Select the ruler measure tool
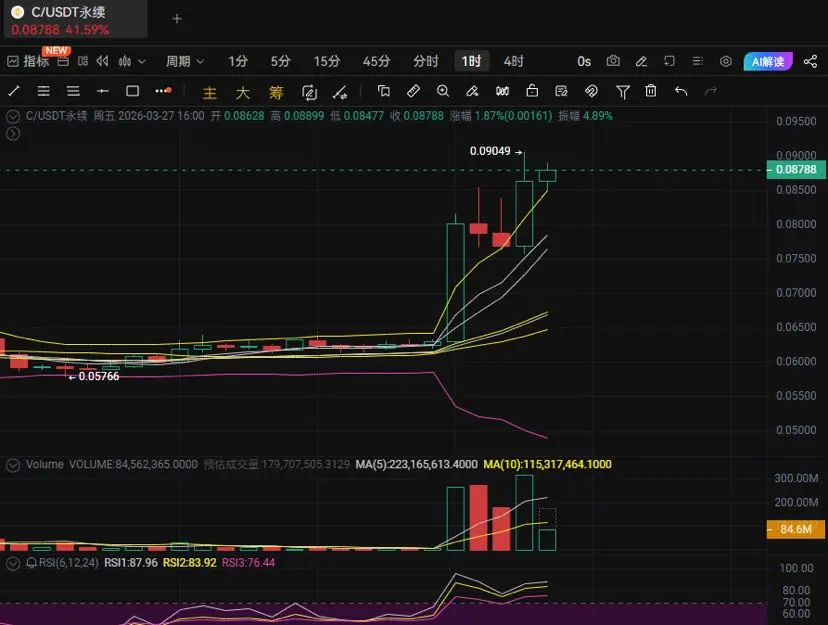The width and height of the screenshot is (828, 625). coord(413,91)
